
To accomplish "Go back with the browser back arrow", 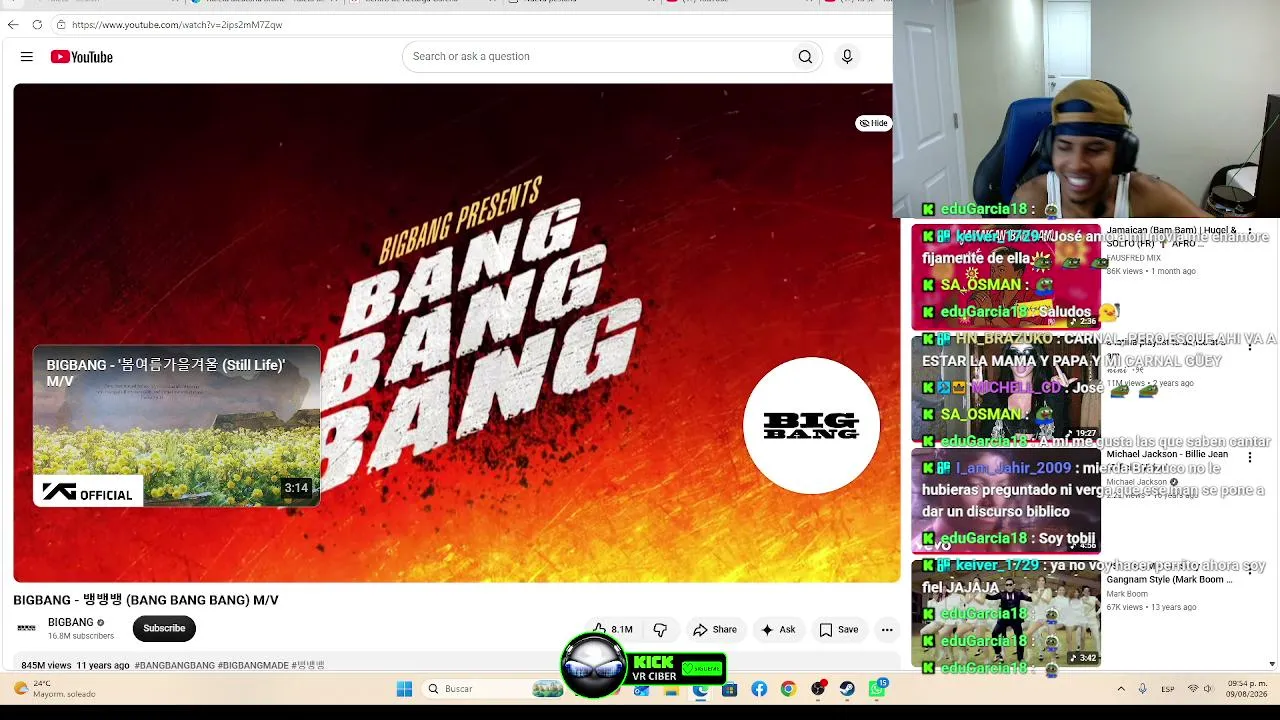I will [15, 24].
